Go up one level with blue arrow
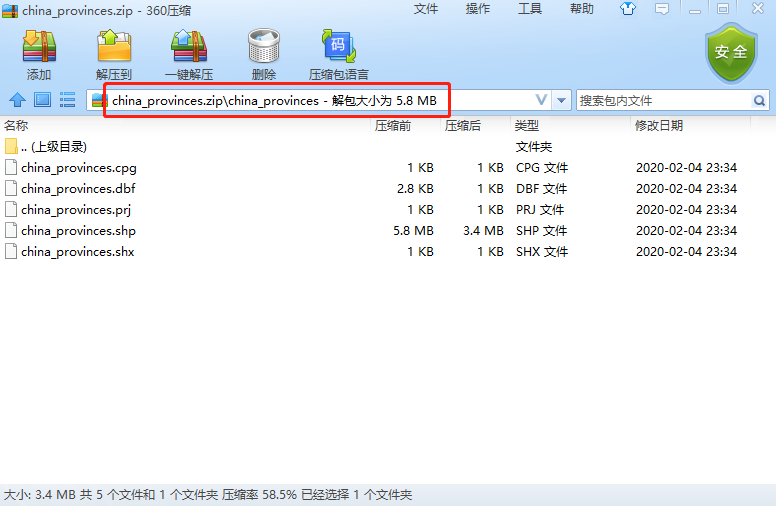776x506 pixels. point(17,100)
